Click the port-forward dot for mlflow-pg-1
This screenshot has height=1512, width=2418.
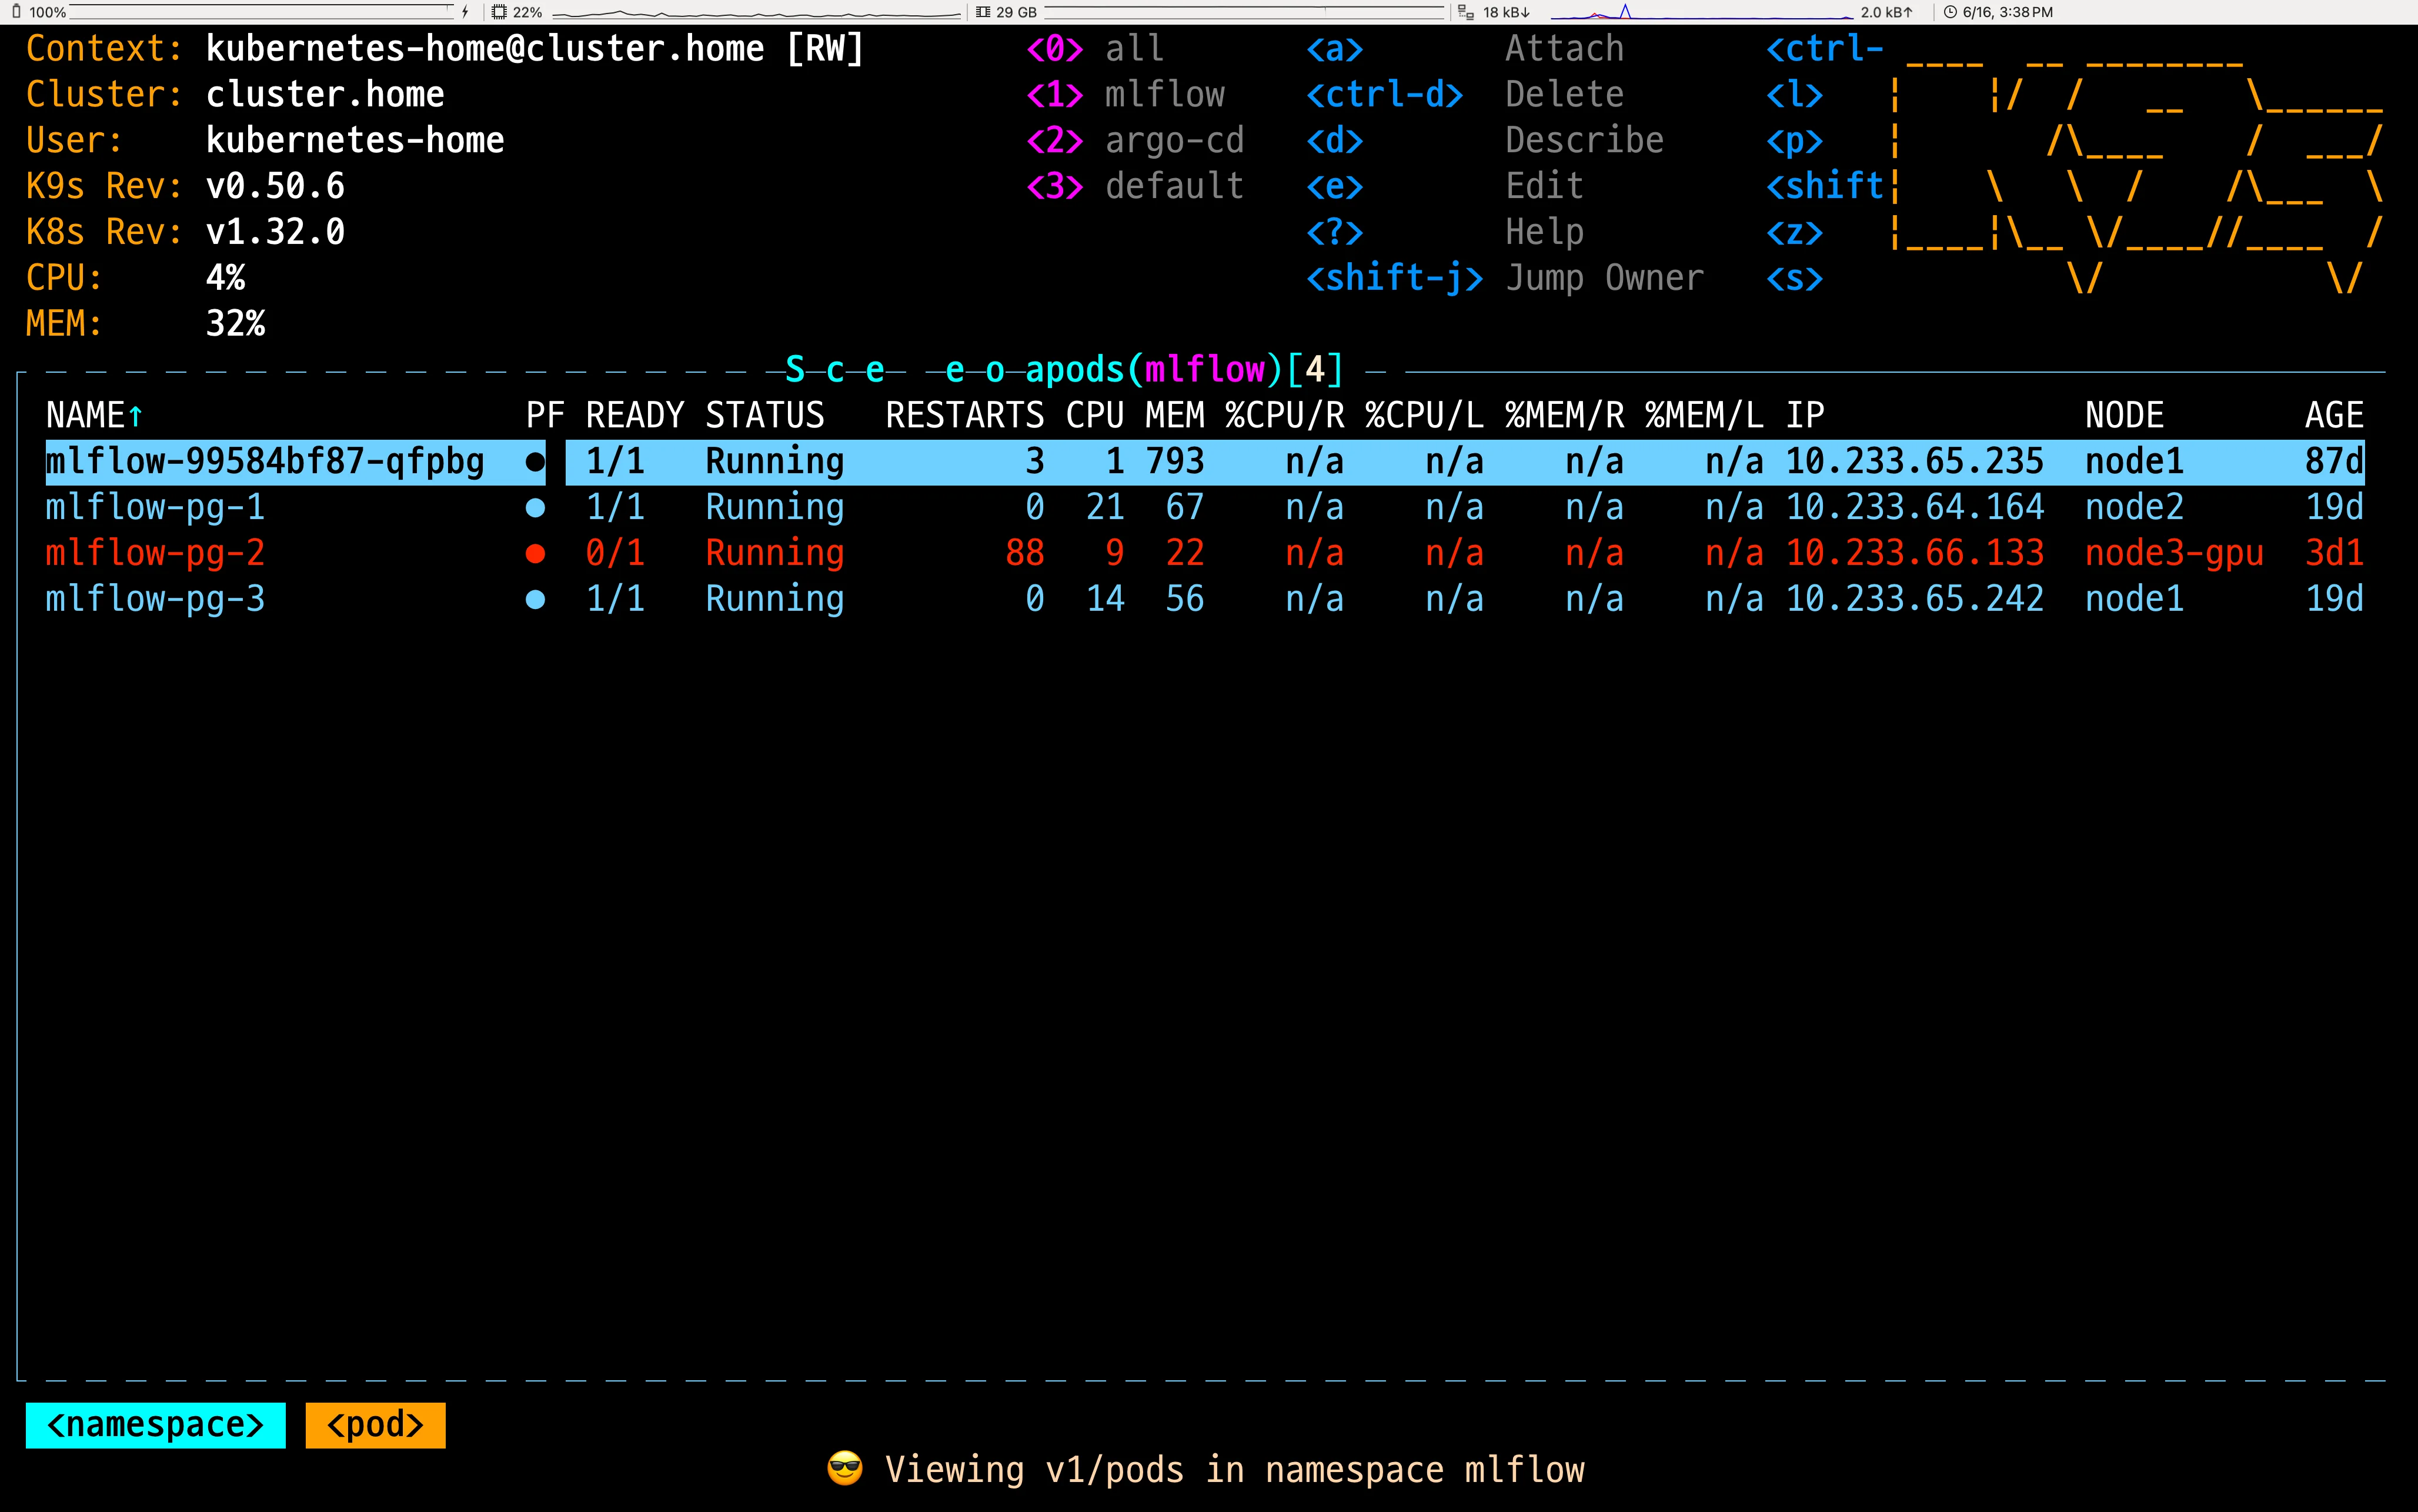535,508
